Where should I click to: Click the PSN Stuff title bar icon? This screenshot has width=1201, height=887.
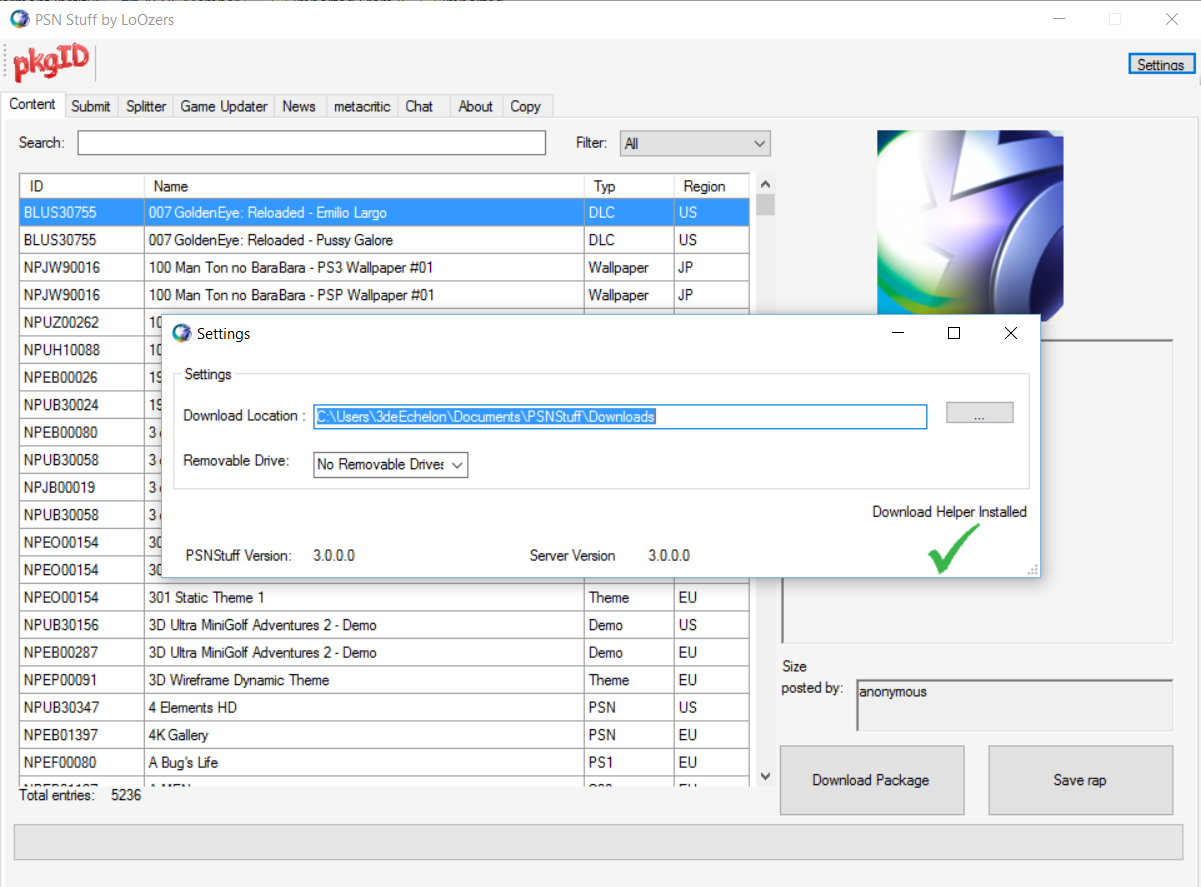[x=19, y=19]
